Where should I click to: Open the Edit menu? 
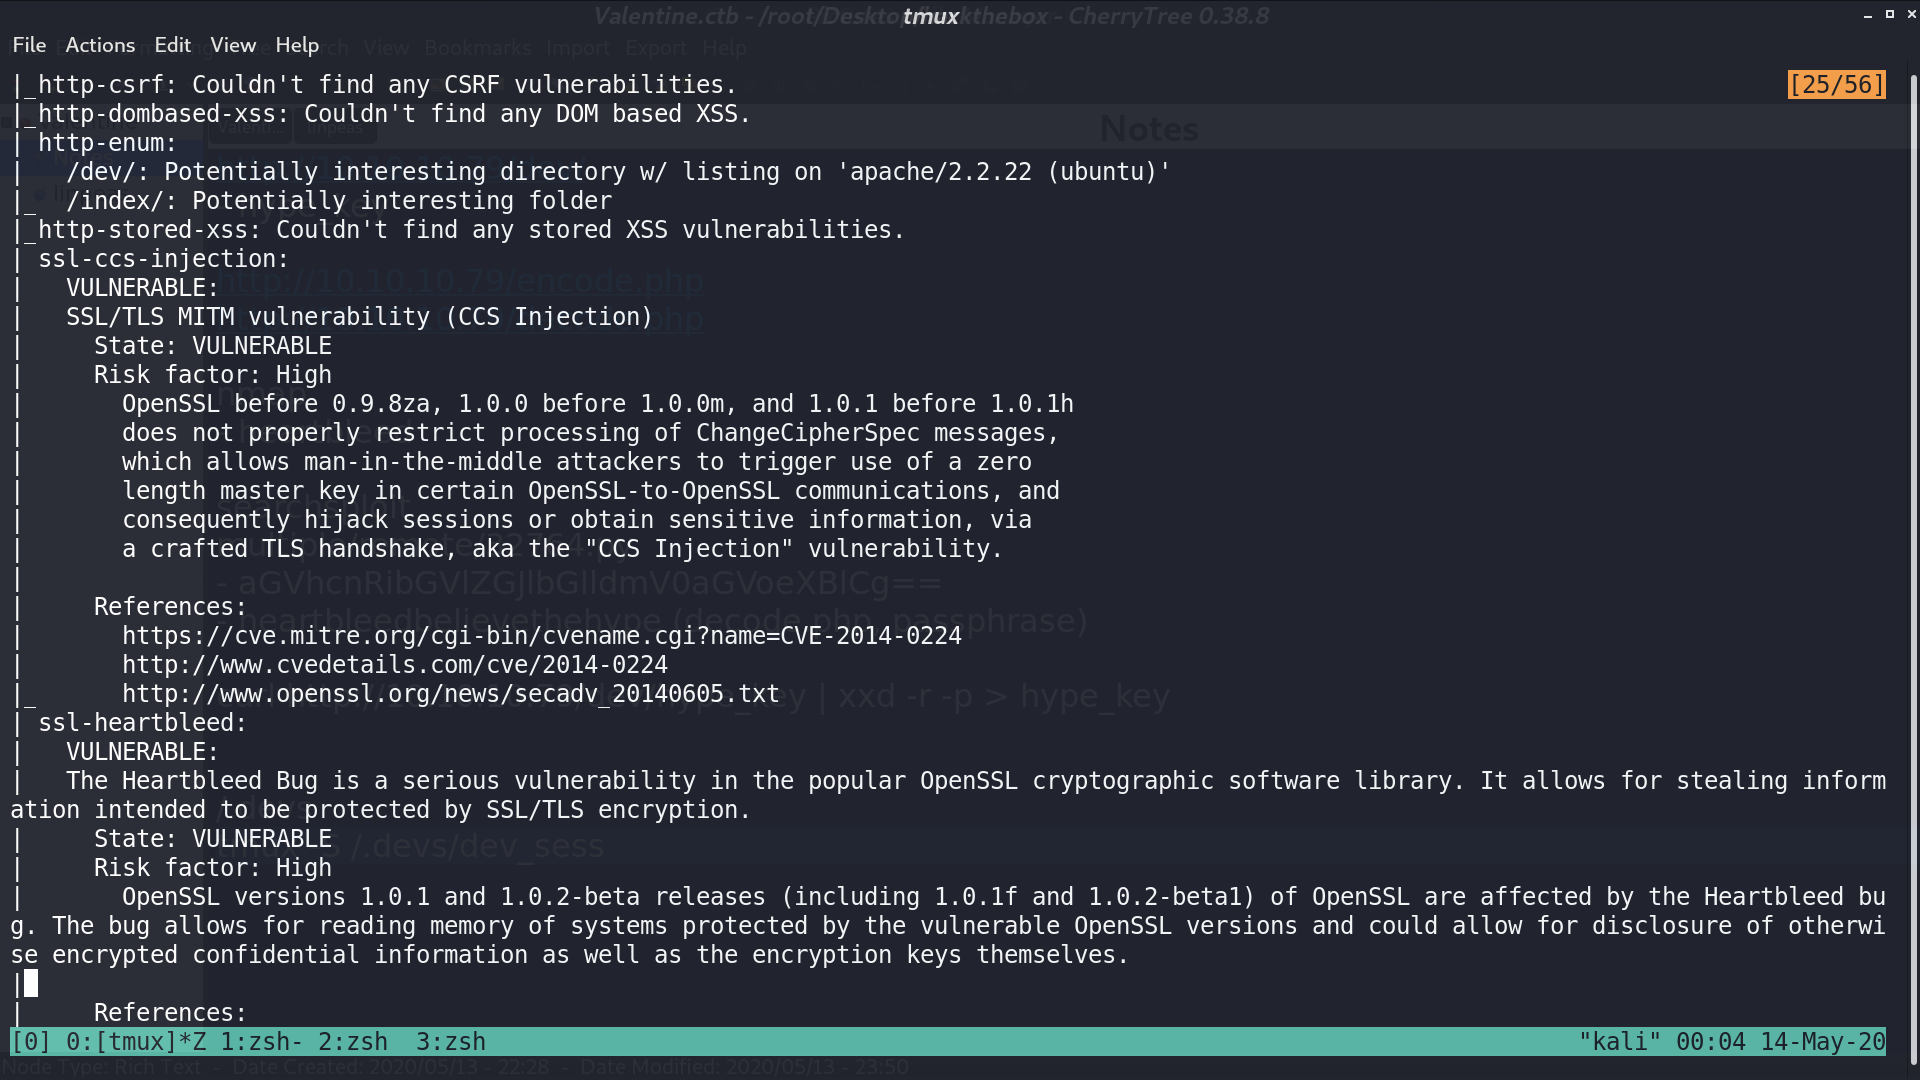[172, 45]
